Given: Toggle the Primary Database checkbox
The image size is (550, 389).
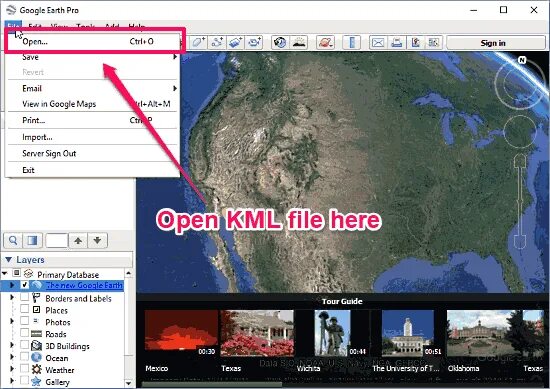Looking at the screenshot, I should [16, 273].
